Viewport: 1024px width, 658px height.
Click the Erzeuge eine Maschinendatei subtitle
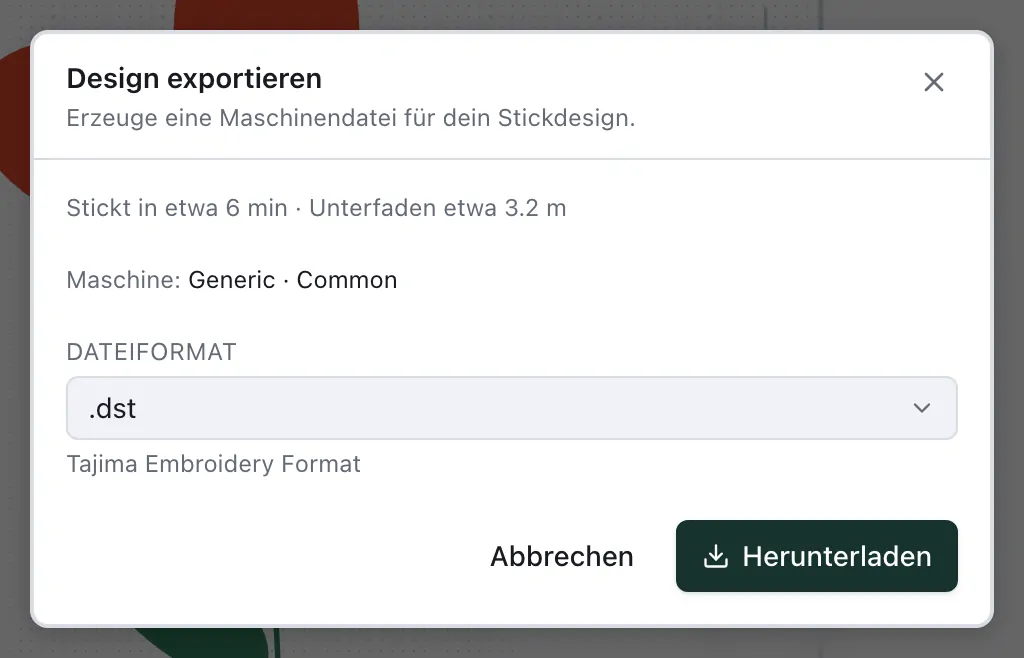click(x=351, y=118)
